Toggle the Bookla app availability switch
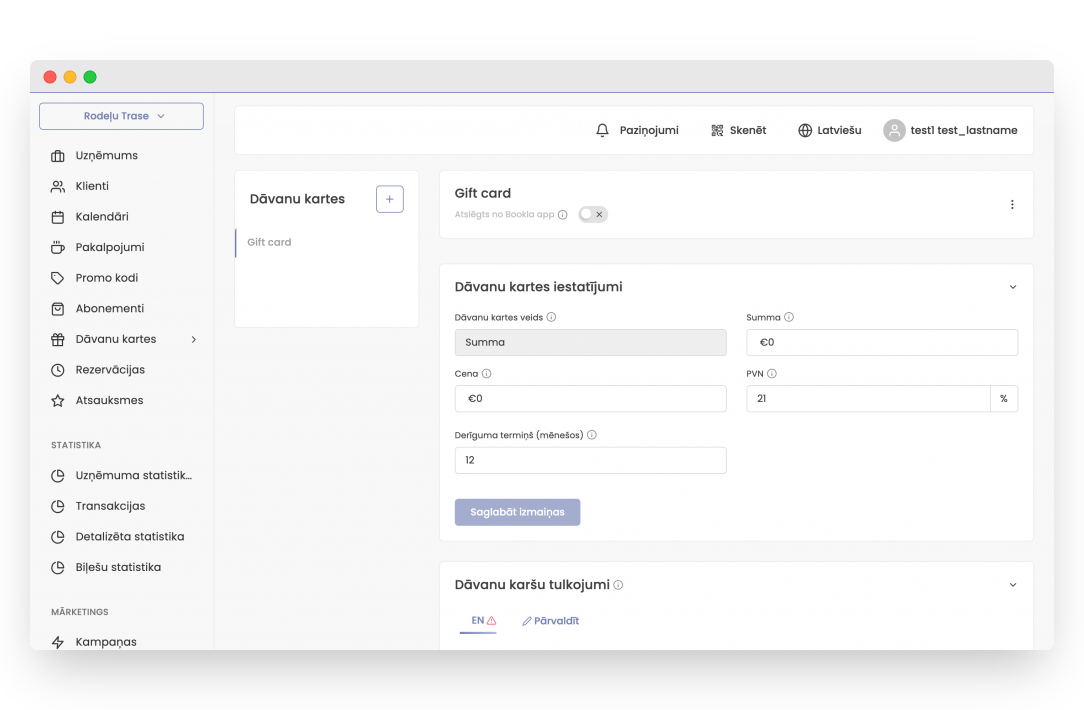 tap(593, 215)
